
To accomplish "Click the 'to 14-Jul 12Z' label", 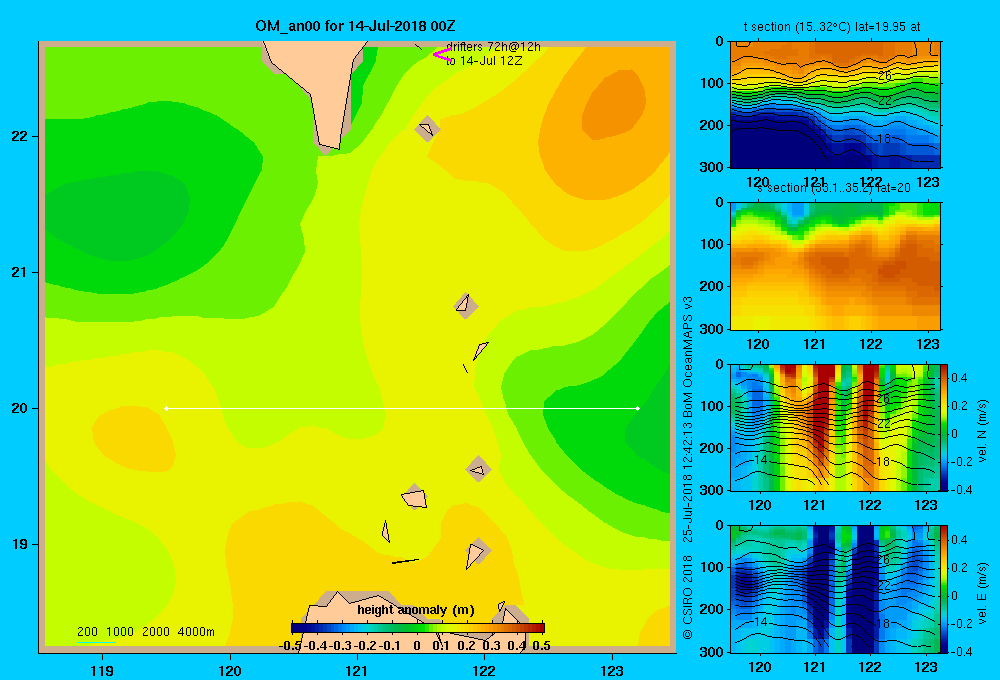I will (484, 61).
